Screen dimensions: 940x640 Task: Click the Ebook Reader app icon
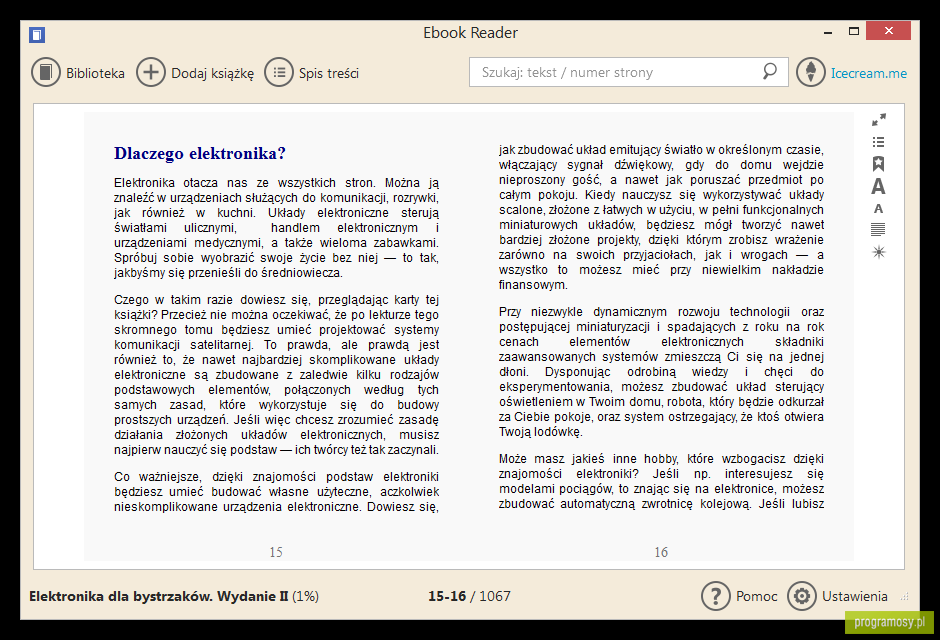pos(37,35)
